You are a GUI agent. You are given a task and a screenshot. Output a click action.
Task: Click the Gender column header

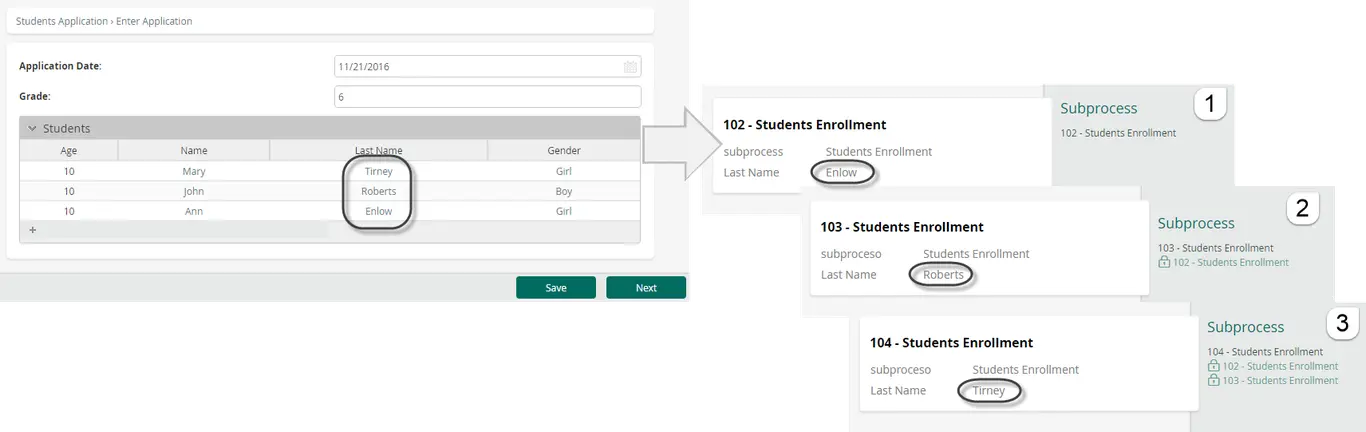tap(564, 150)
